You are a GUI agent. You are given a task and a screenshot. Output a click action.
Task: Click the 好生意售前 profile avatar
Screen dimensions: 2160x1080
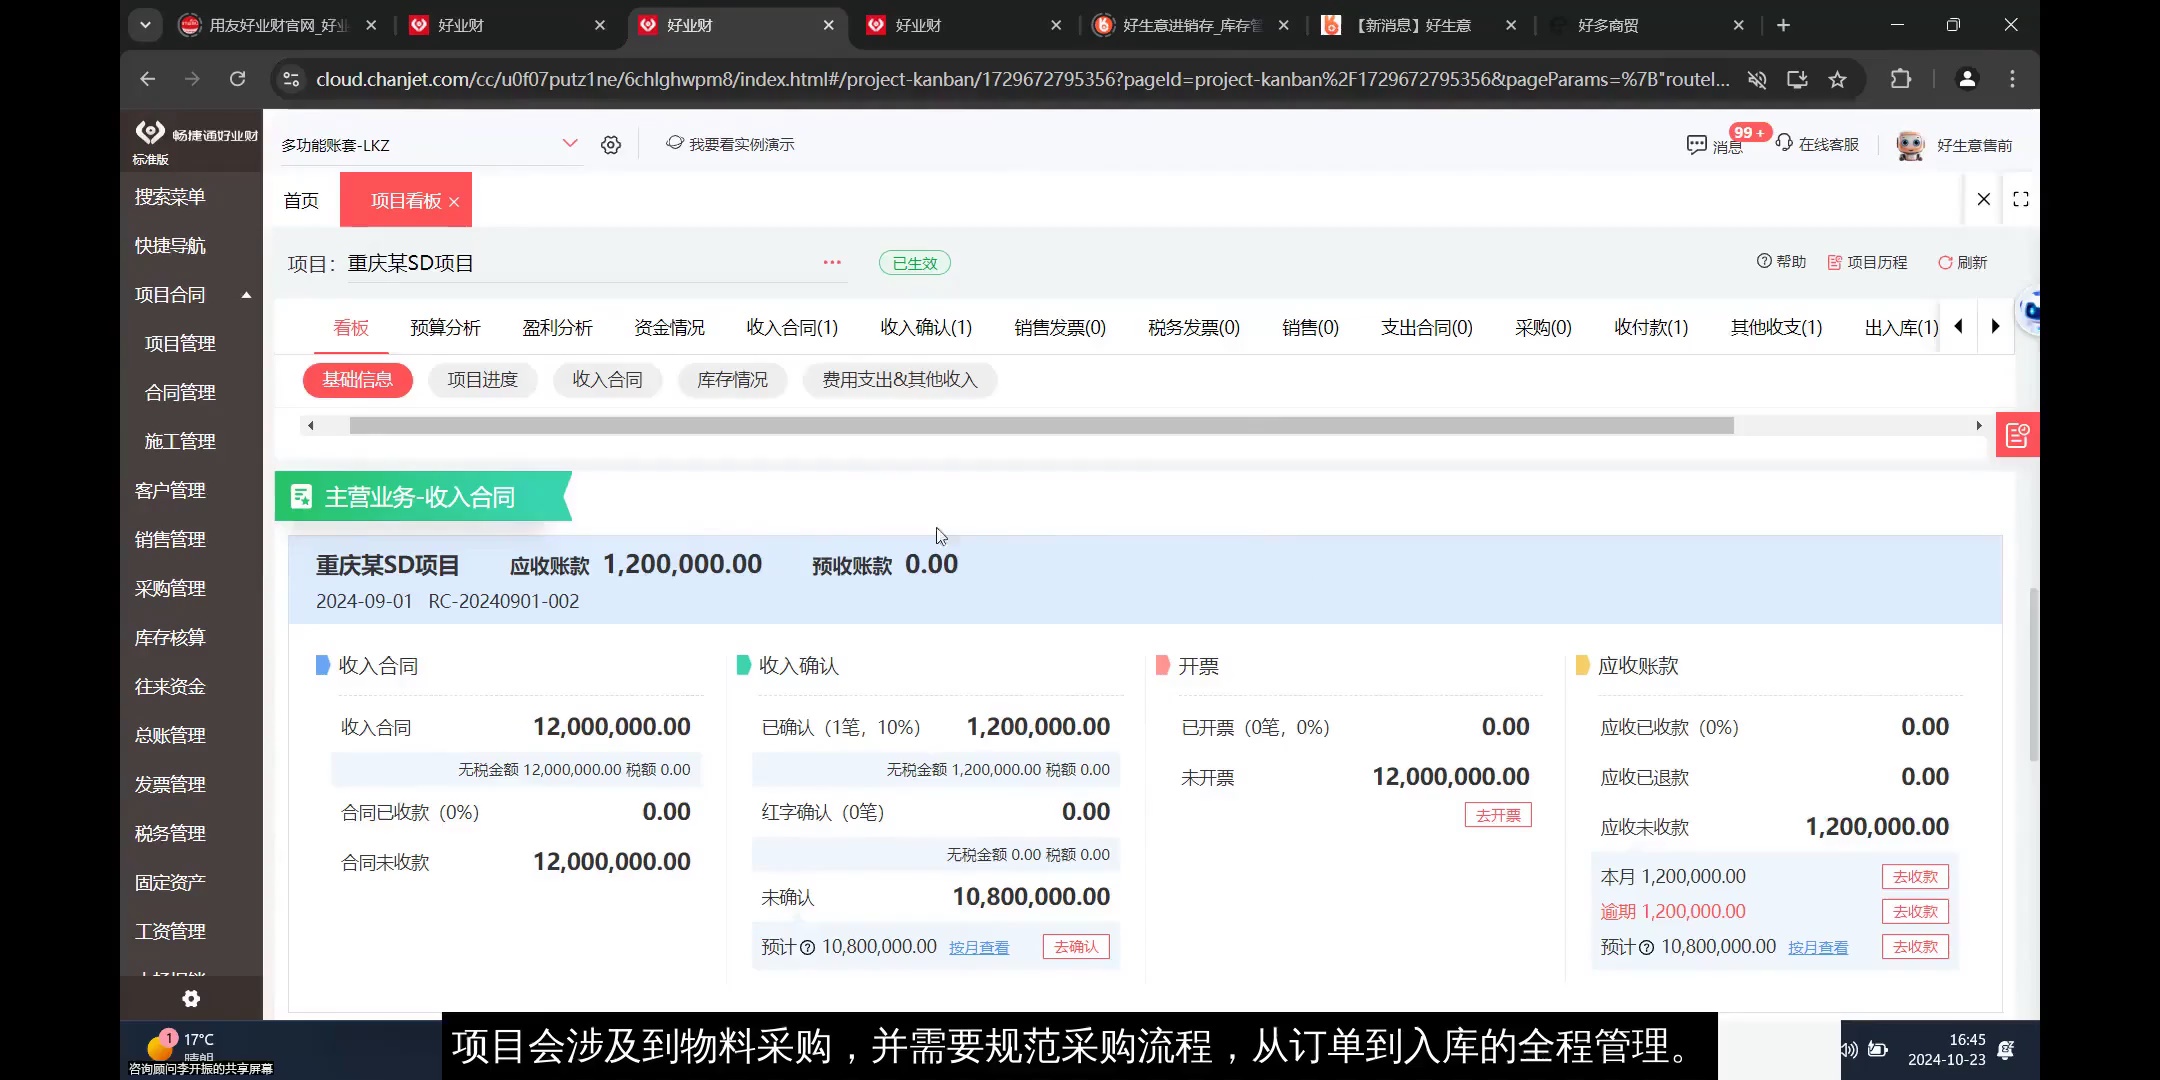pyautogui.click(x=1911, y=145)
